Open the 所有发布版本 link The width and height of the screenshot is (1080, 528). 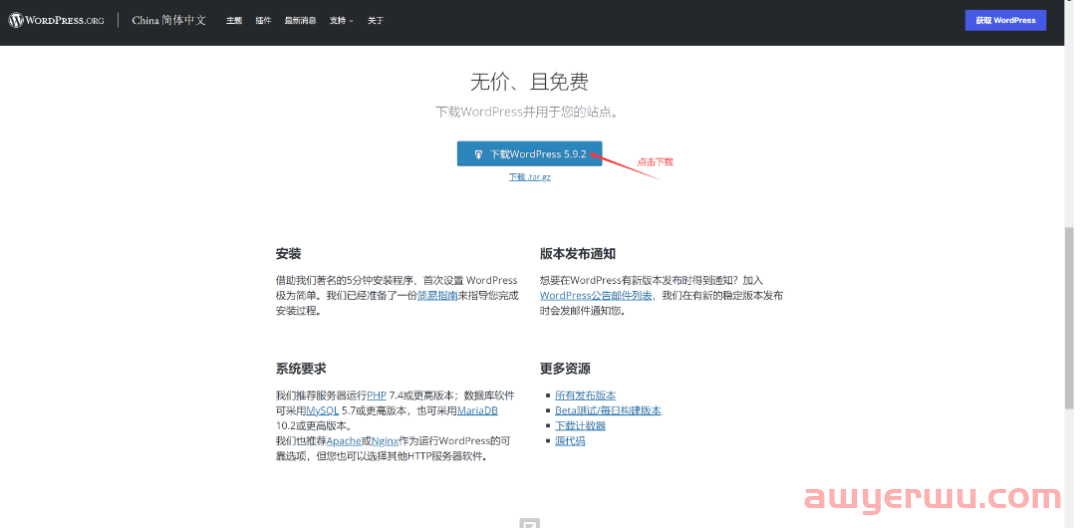(x=585, y=395)
